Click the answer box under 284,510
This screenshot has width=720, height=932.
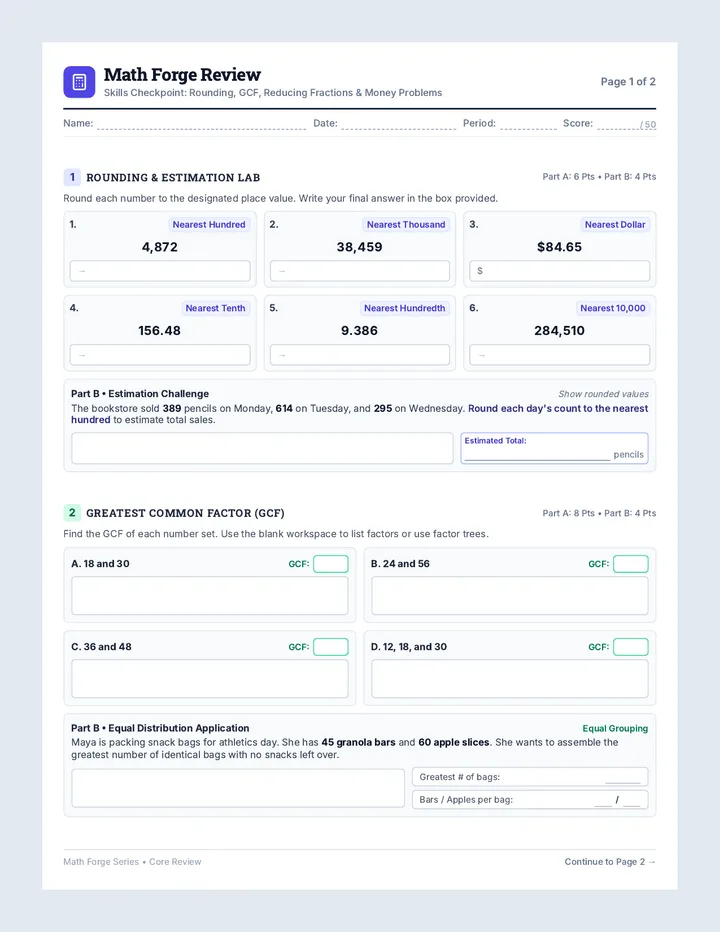(559, 355)
